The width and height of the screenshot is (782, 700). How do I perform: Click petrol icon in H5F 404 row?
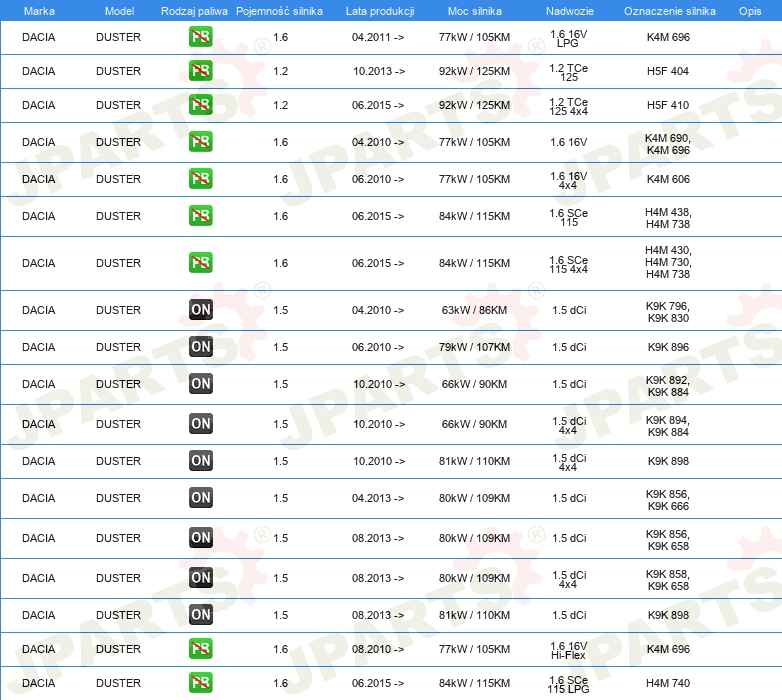point(200,71)
